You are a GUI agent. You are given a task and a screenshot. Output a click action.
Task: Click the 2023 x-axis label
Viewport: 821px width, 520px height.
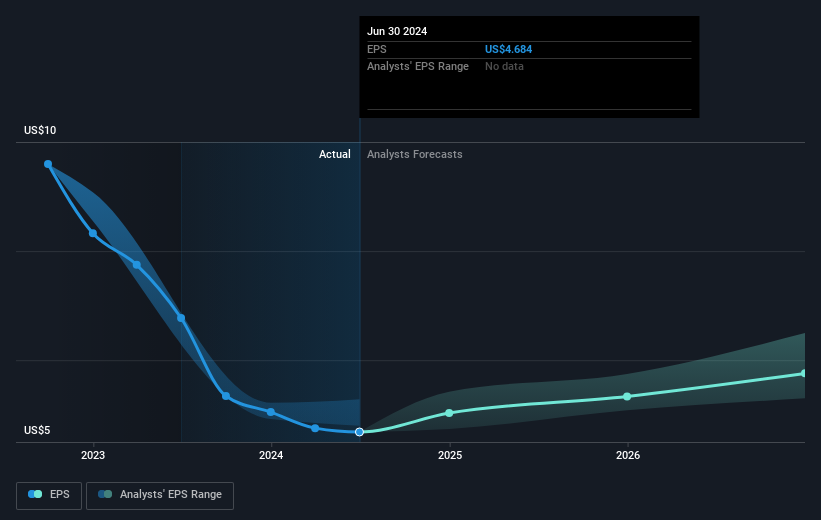tap(93, 455)
